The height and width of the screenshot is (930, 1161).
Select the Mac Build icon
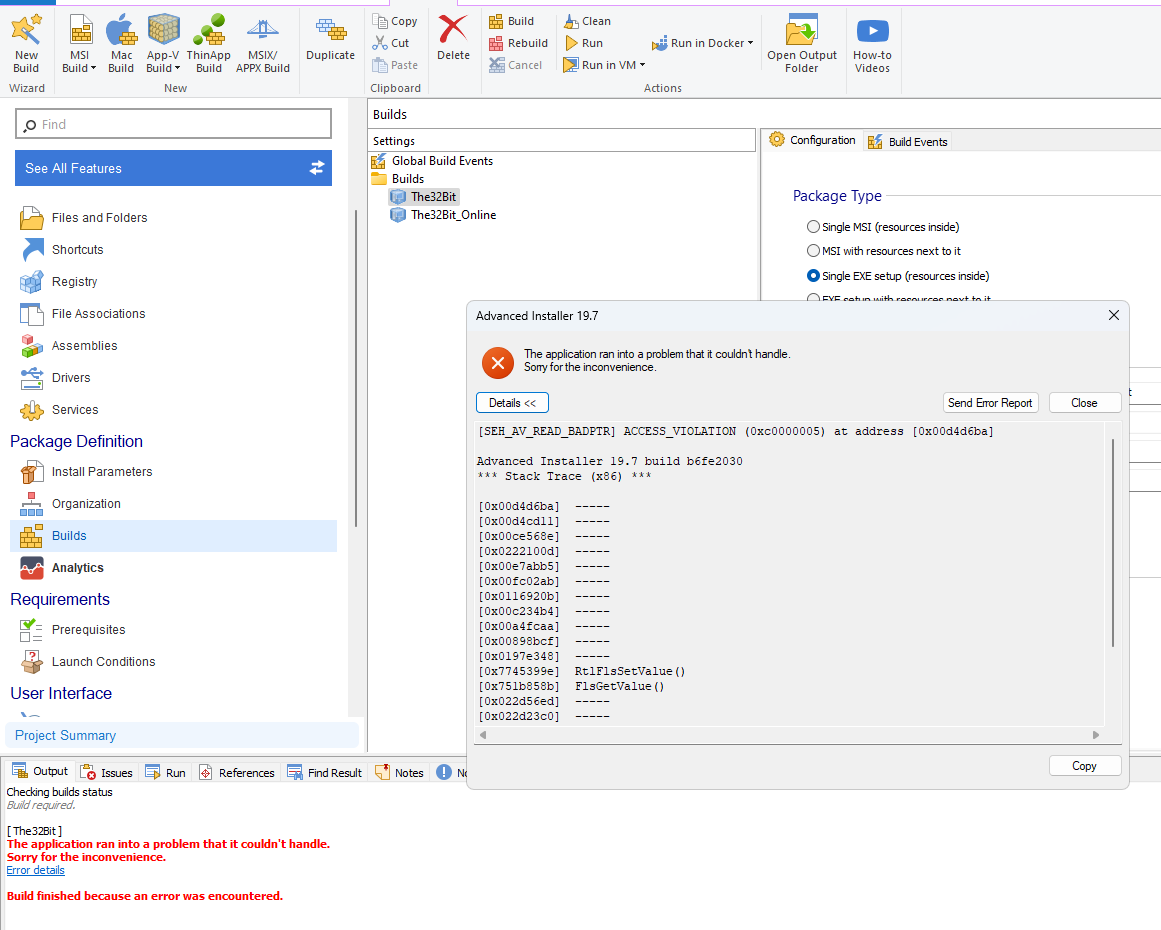click(121, 42)
